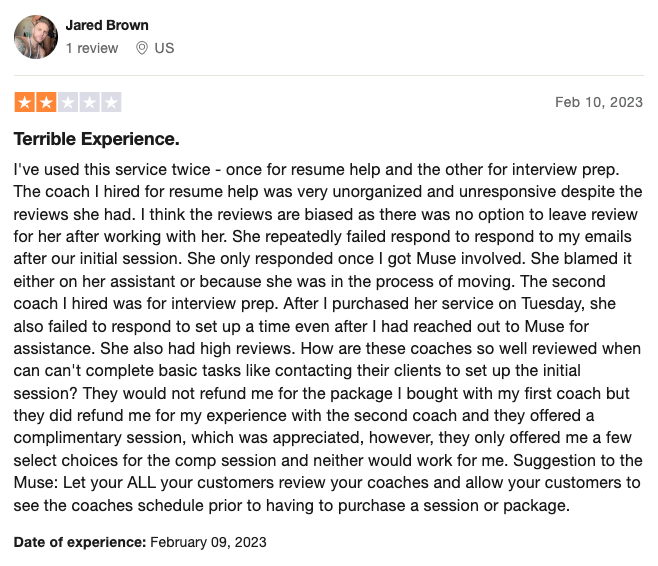658x566 pixels.
Task: Click the February 09, 2023 experience date
Action: pyautogui.click(x=208, y=542)
